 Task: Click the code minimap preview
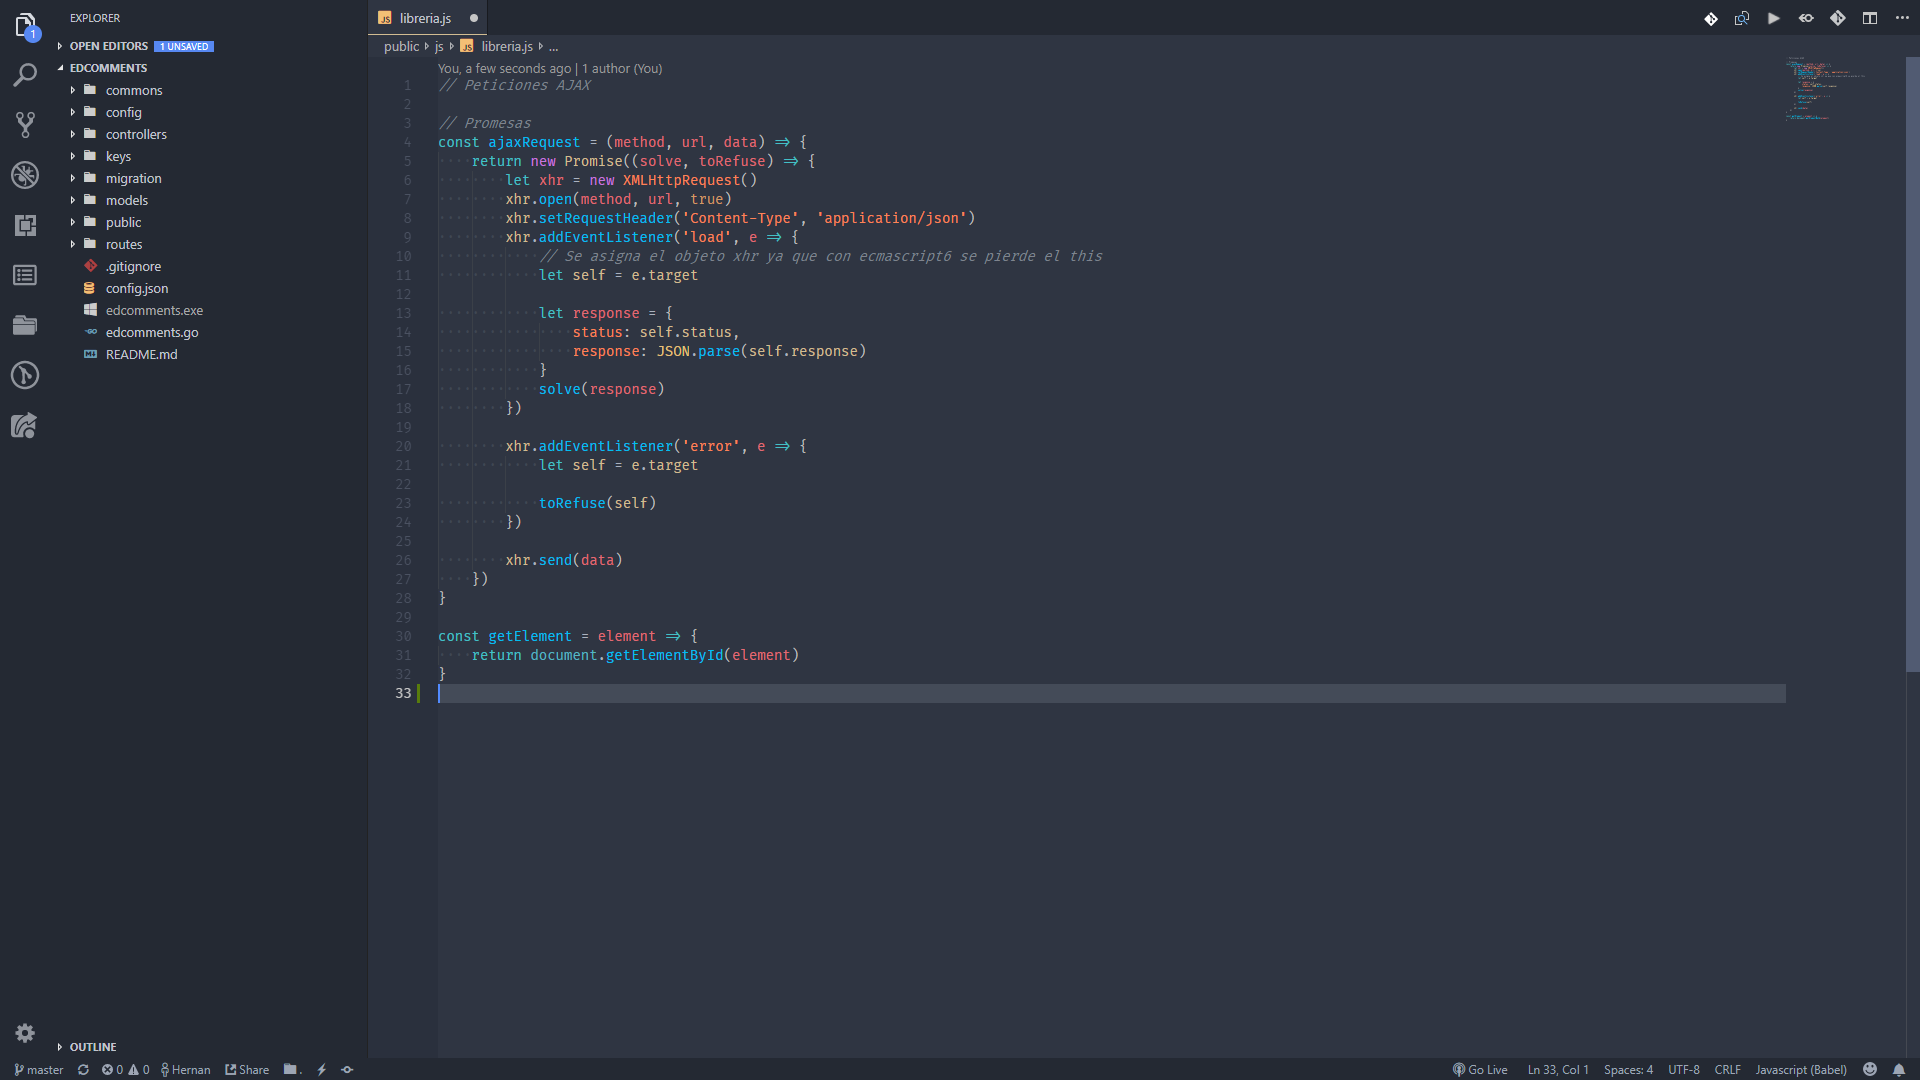coord(1822,90)
